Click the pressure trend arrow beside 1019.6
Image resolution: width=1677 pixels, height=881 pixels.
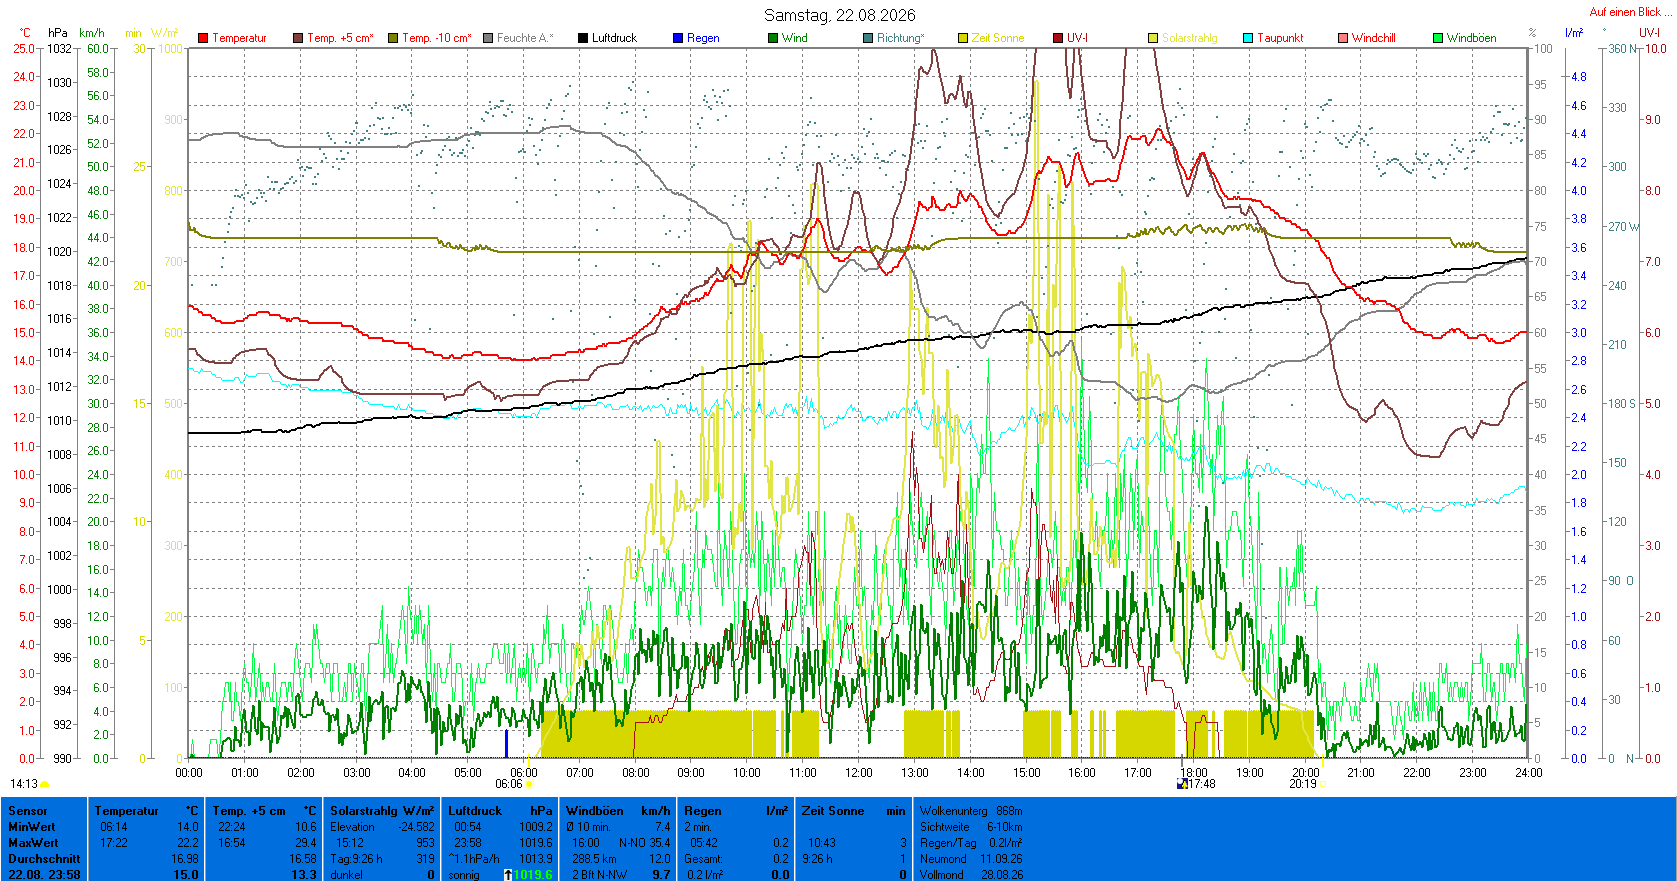[x=508, y=875]
